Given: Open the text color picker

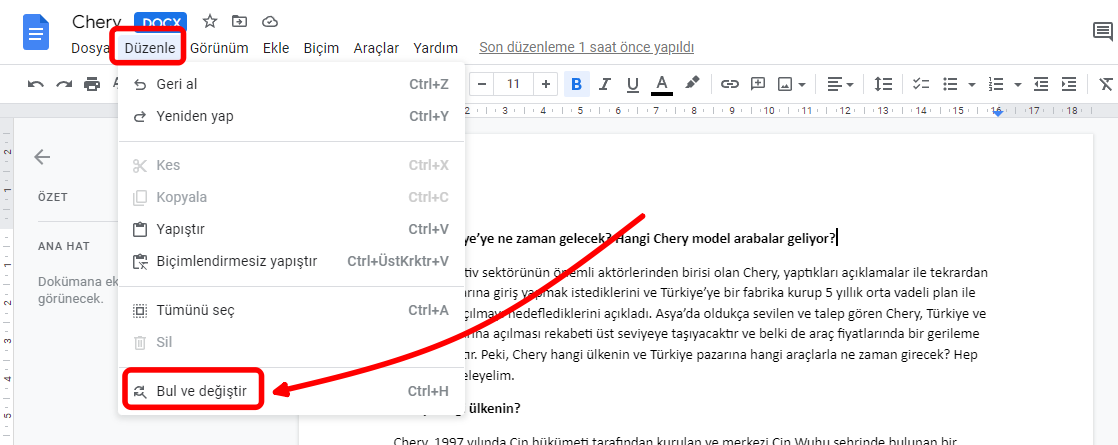Looking at the screenshot, I should coord(661,84).
